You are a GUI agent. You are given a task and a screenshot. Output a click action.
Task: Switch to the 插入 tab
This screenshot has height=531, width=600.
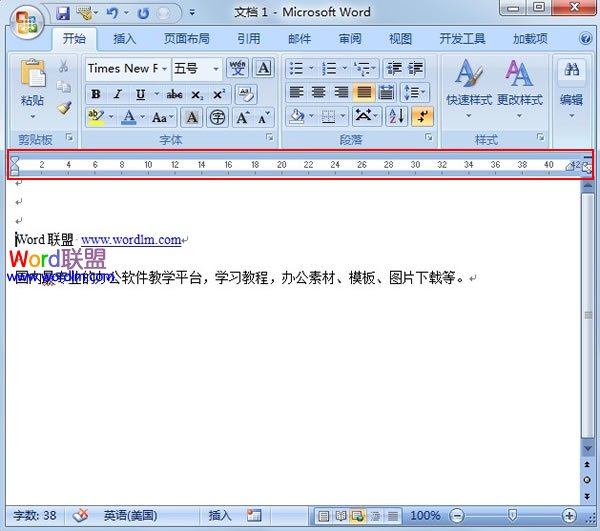coord(125,39)
